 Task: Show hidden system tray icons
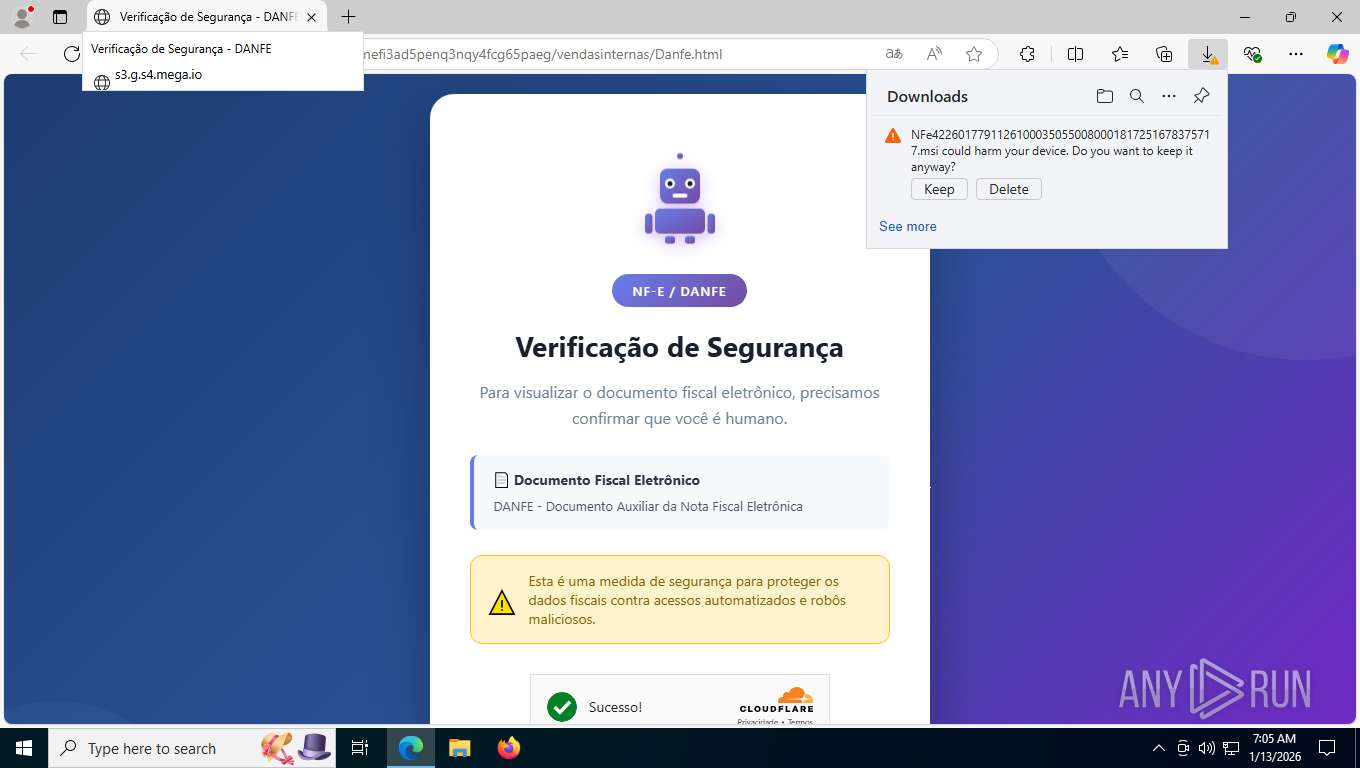(x=1159, y=748)
